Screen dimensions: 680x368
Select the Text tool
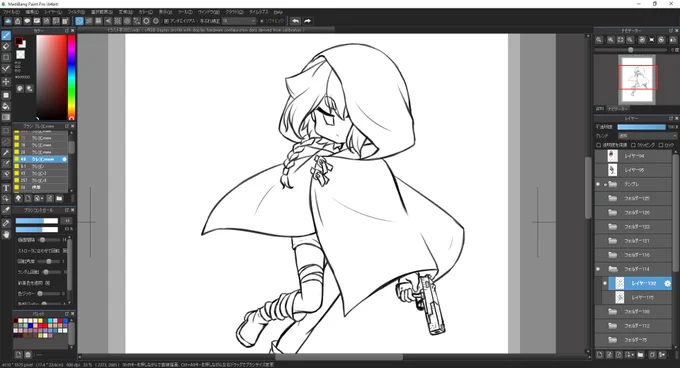tap(6, 188)
